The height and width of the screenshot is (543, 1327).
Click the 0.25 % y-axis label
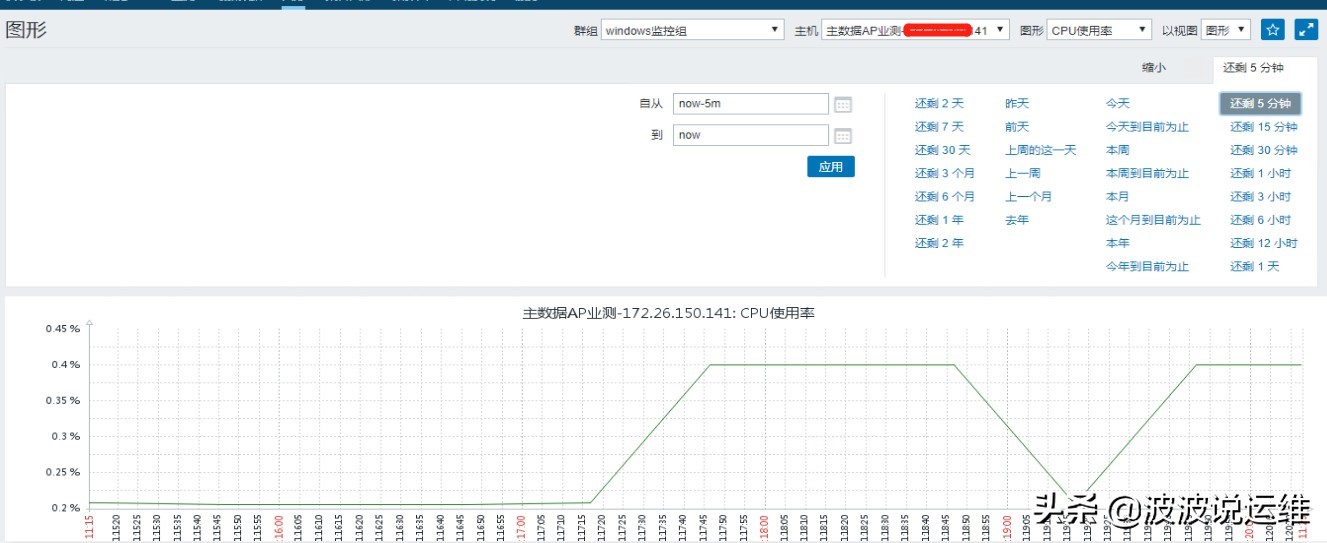pos(61,472)
